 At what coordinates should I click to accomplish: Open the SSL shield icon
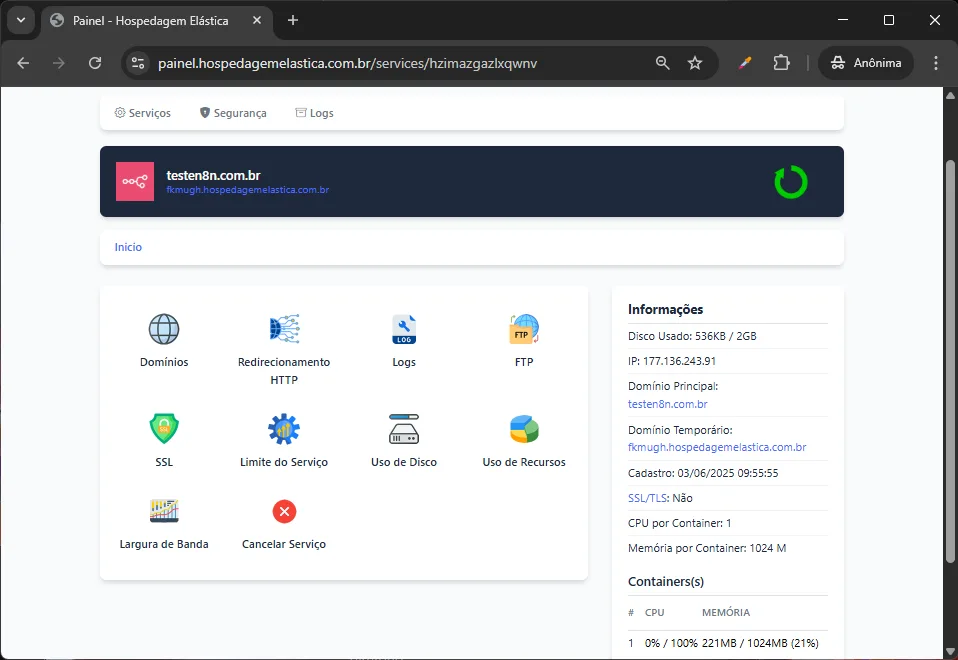[x=164, y=428]
